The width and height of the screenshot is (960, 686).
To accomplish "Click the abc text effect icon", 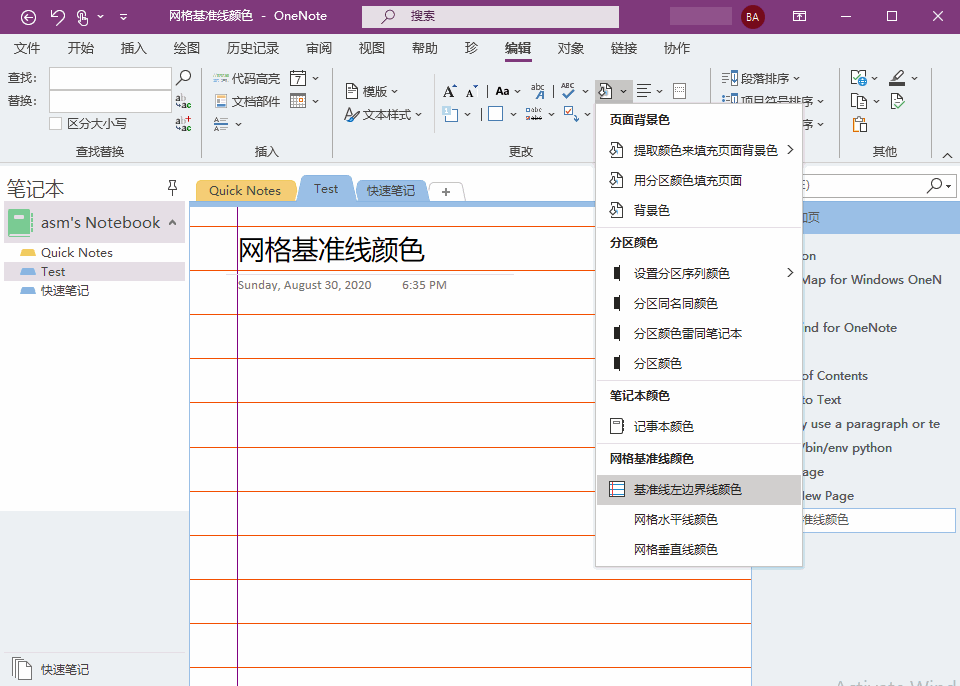I will [538, 91].
